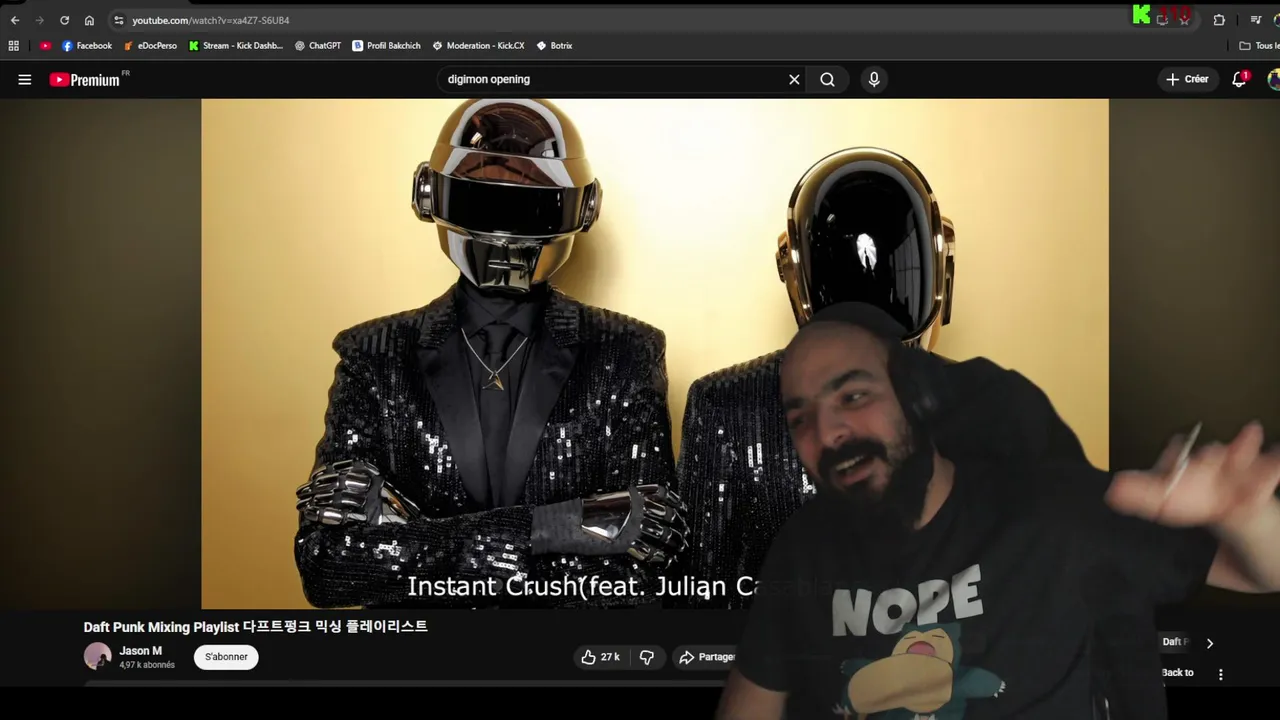Open the Moderation - Kick.CX bookmark

coord(478,45)
